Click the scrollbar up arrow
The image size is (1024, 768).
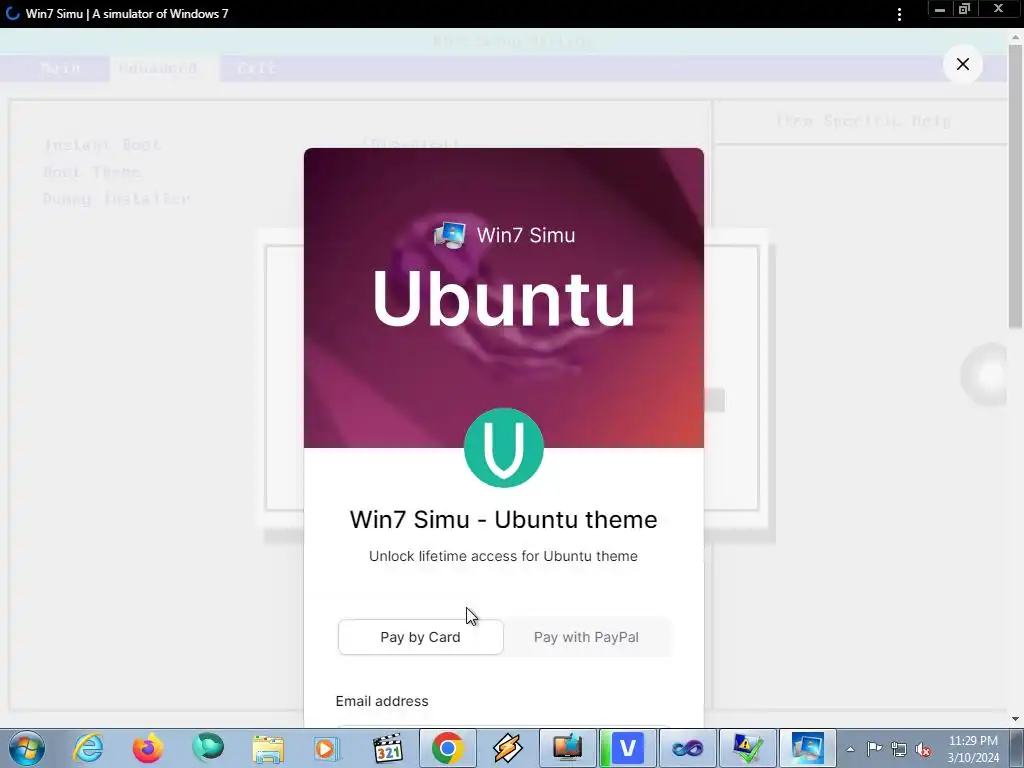click(1016, 36)
